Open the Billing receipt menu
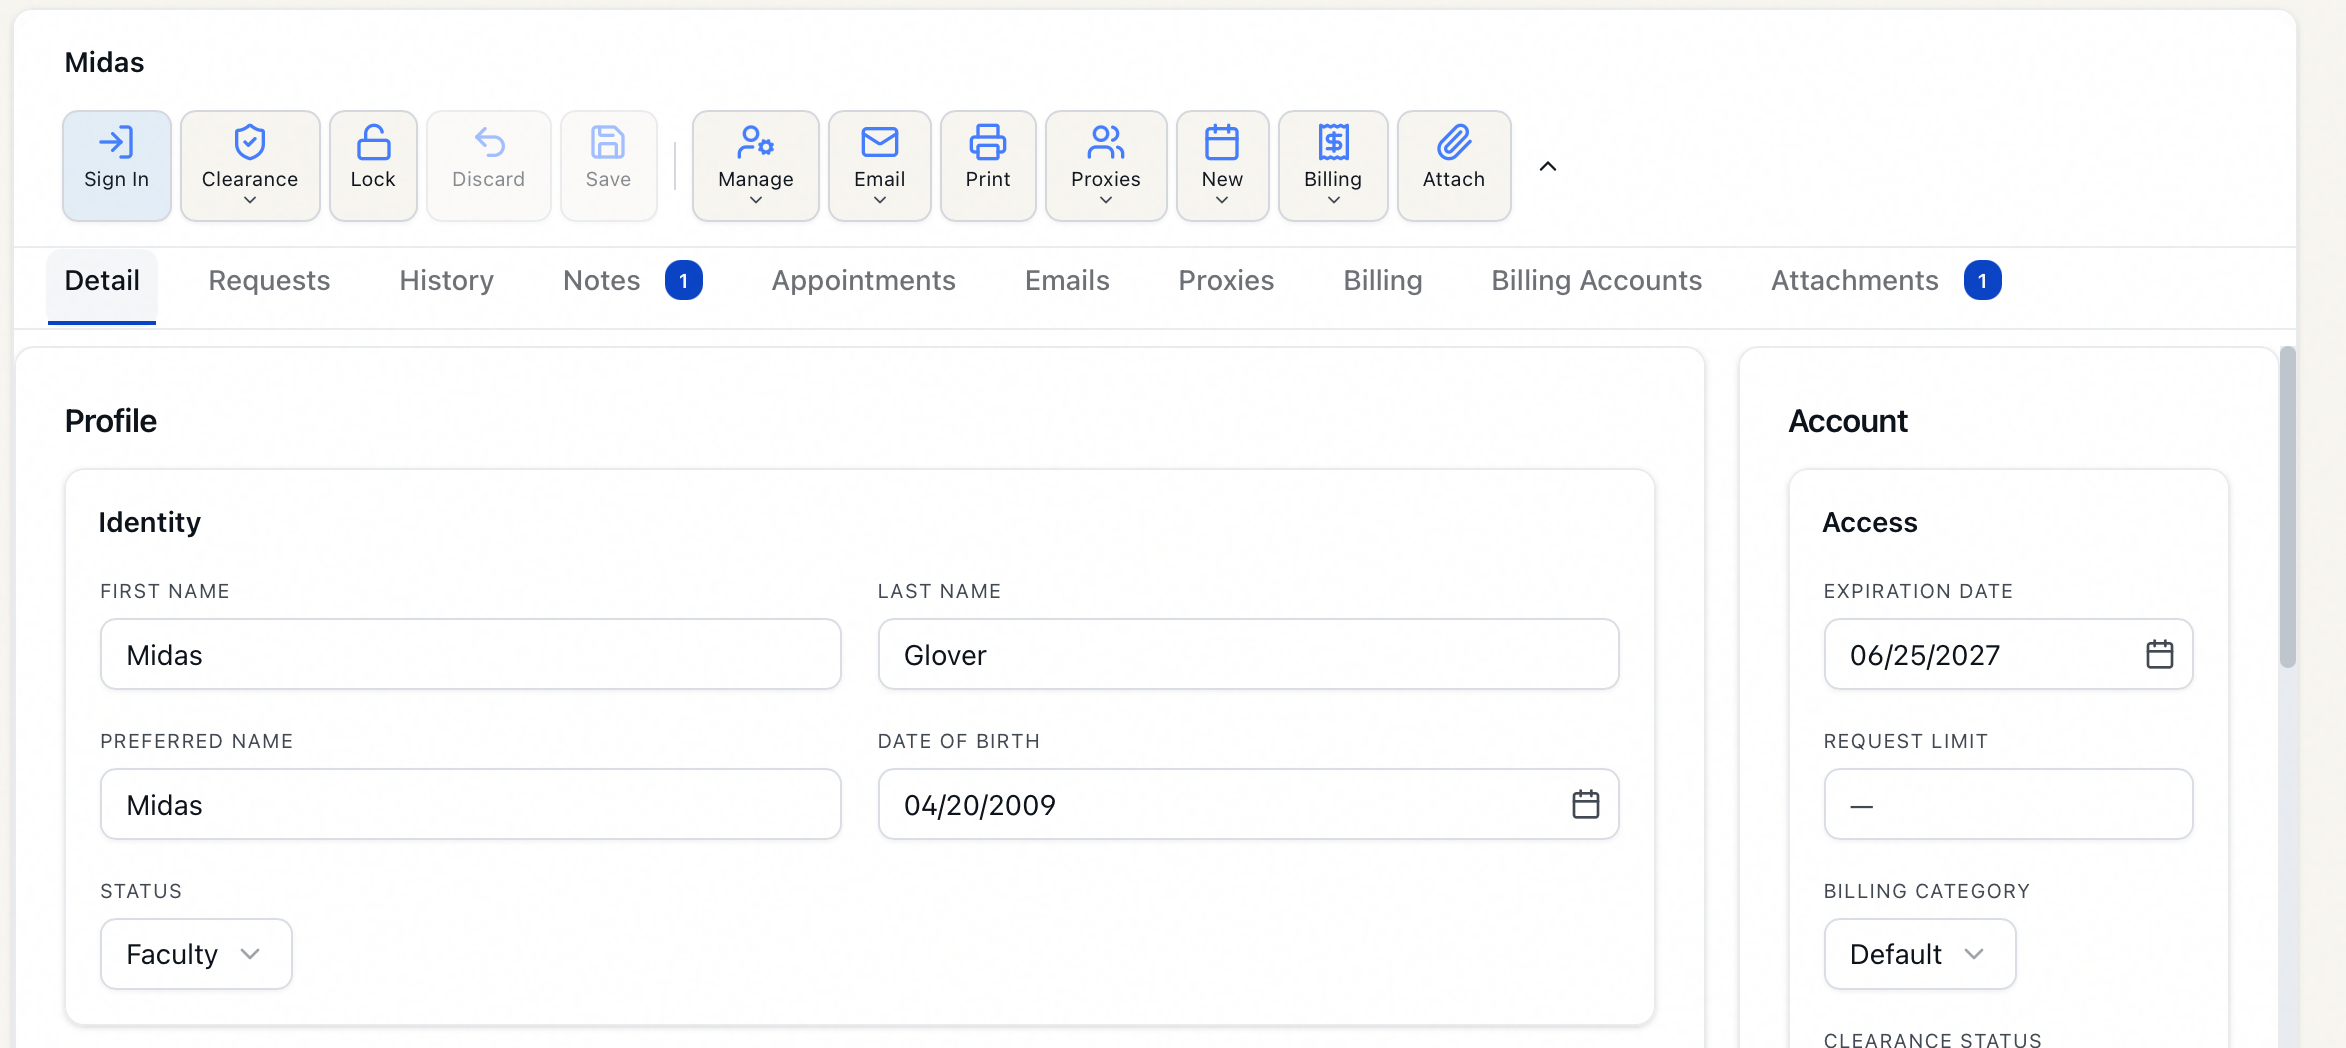Viewport: 2346px width, 1048px height. [x=1333, y=165]
